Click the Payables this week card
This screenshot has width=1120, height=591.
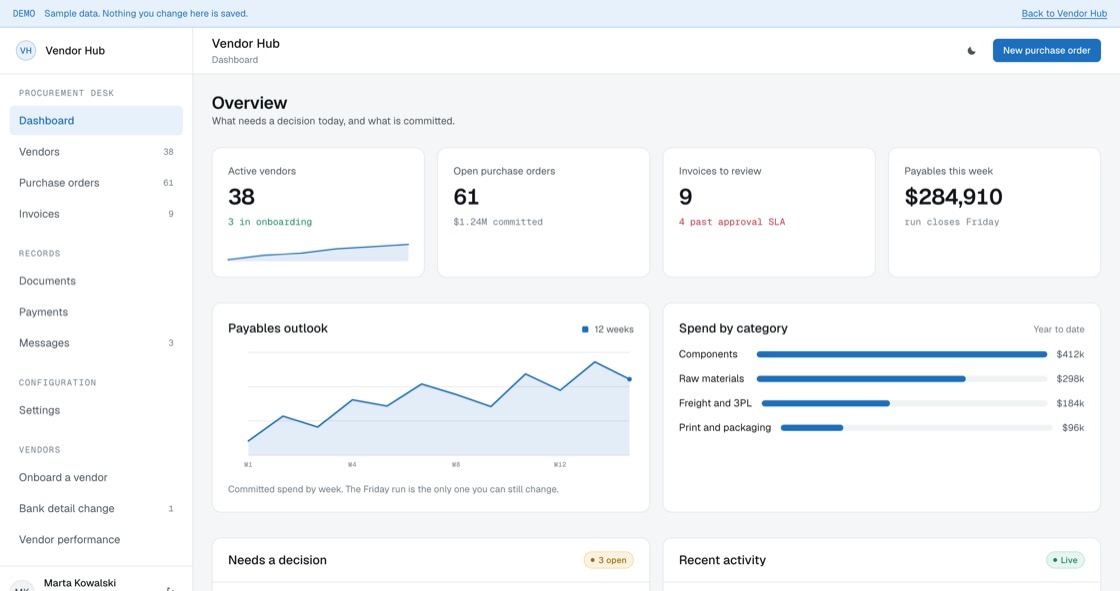pos(994,212)
